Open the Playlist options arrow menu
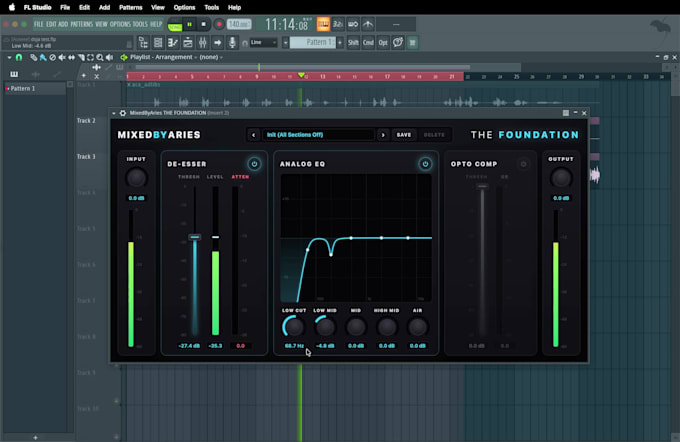680x442 pixels. (9, 57)
